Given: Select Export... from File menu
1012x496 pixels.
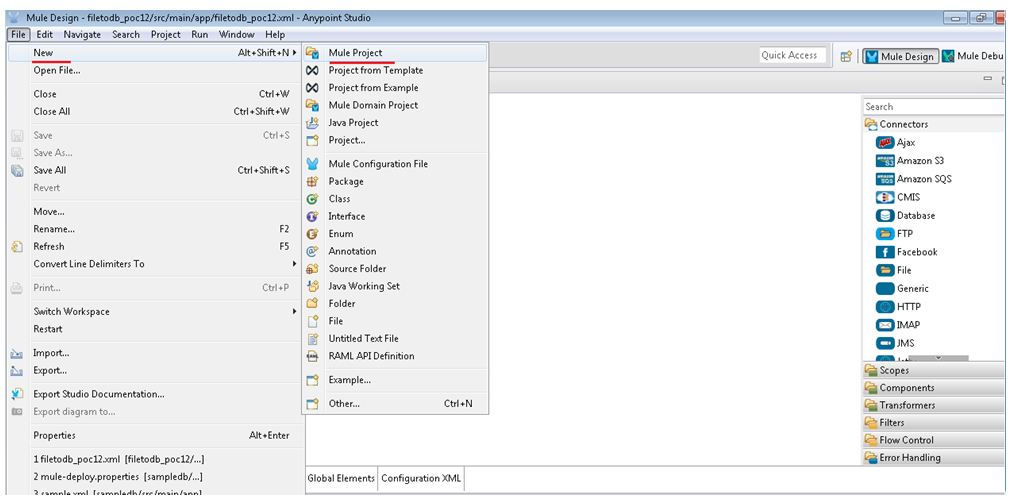Looking at the screenshot, I should pos(156,370).
